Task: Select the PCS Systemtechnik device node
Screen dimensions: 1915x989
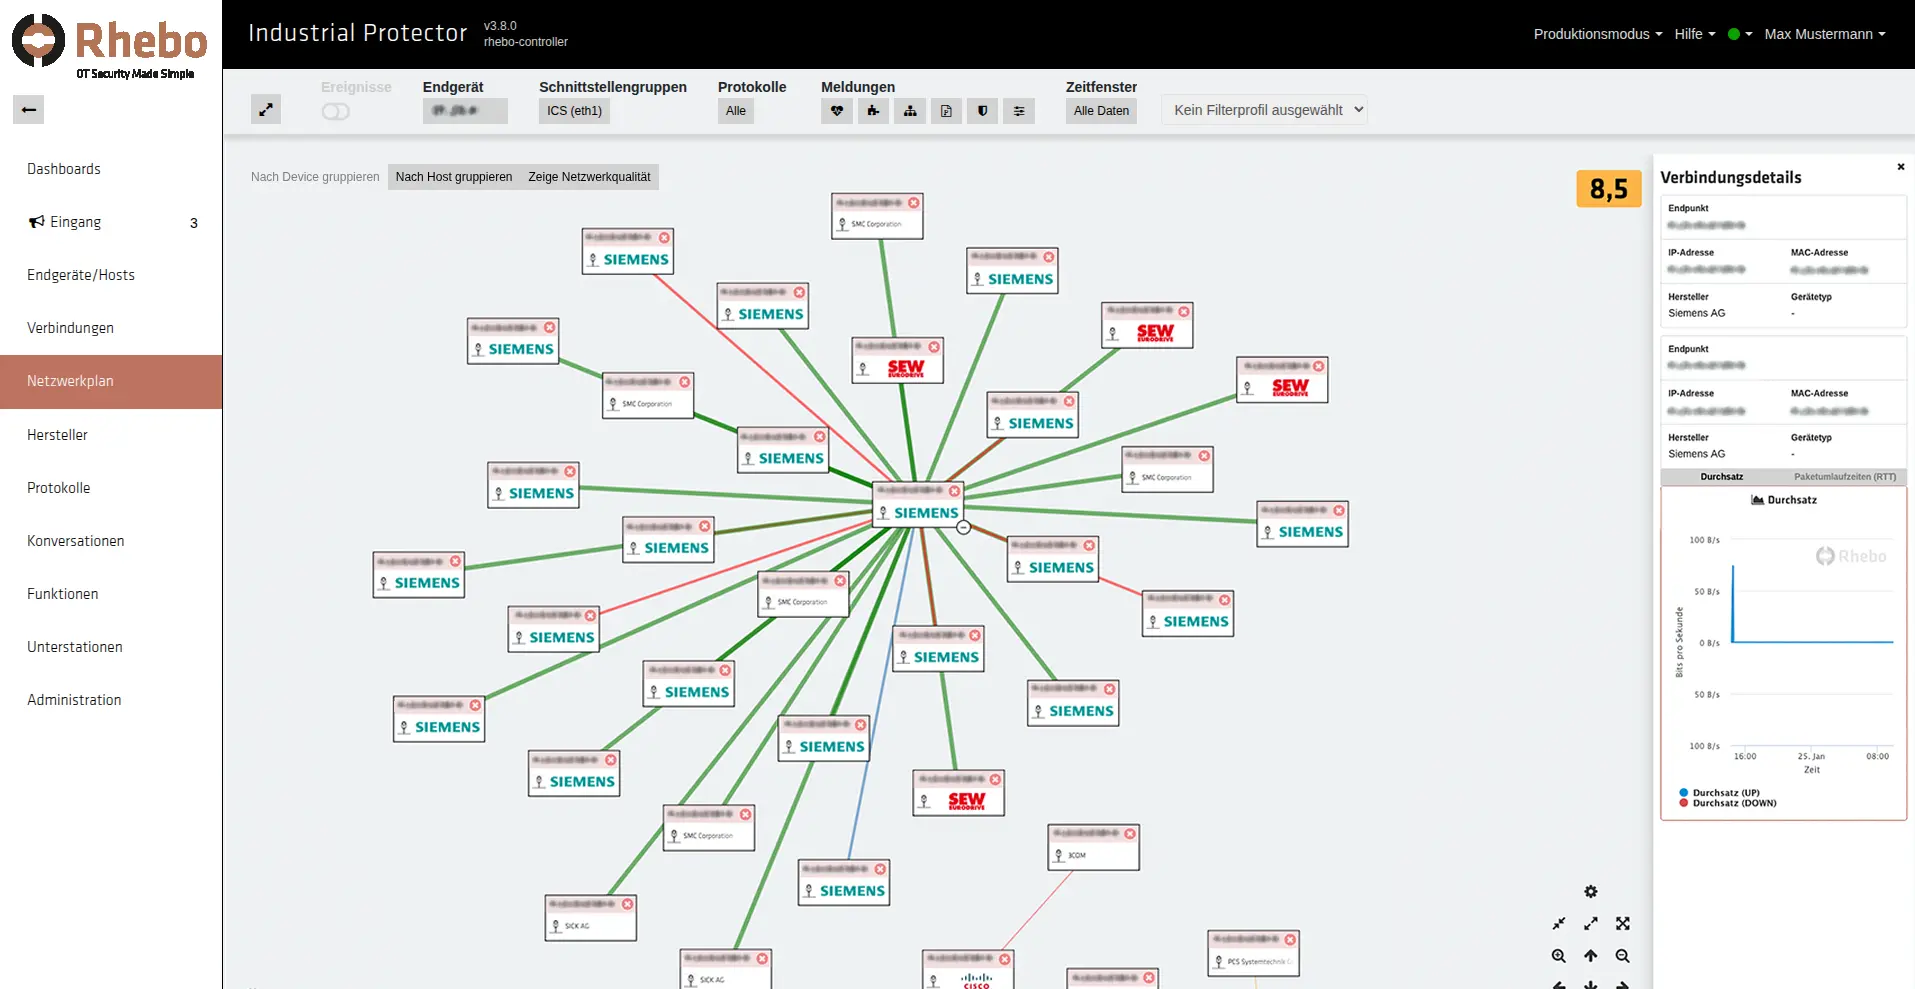Action: click(1253, 953)
